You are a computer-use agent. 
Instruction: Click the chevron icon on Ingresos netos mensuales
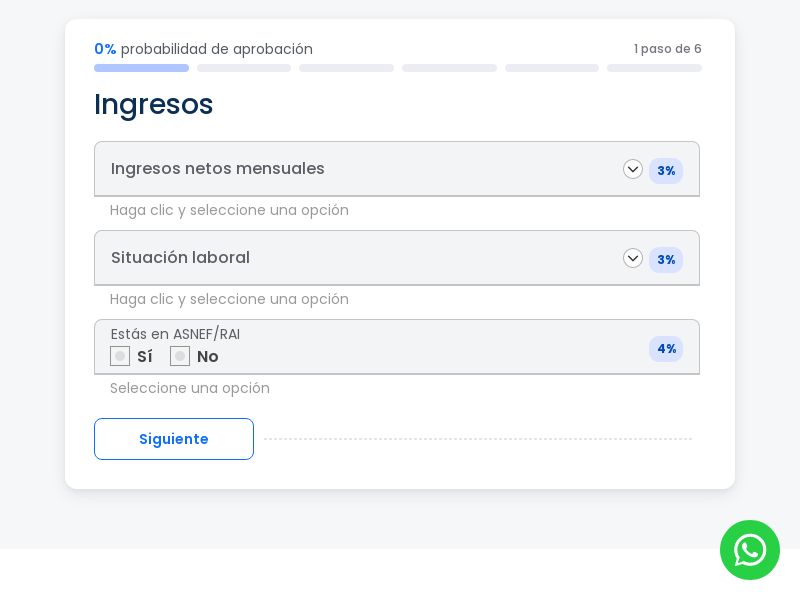(x=633, y=169)
